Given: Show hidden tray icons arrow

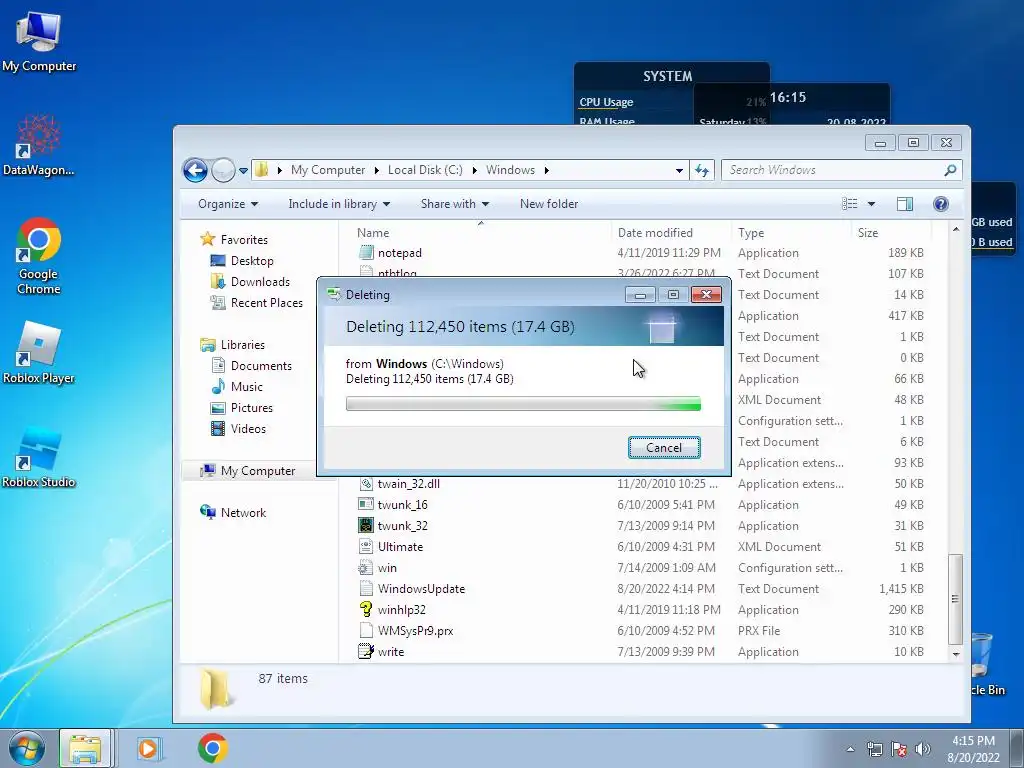Looking at the screenshot, I should click(850, 749).
